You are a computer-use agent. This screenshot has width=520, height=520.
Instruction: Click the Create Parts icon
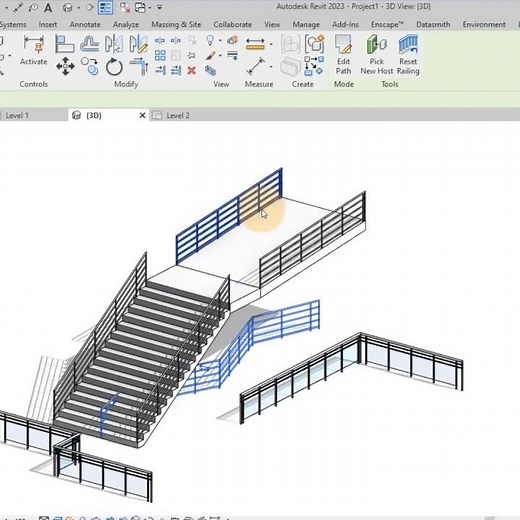(290, 66)
